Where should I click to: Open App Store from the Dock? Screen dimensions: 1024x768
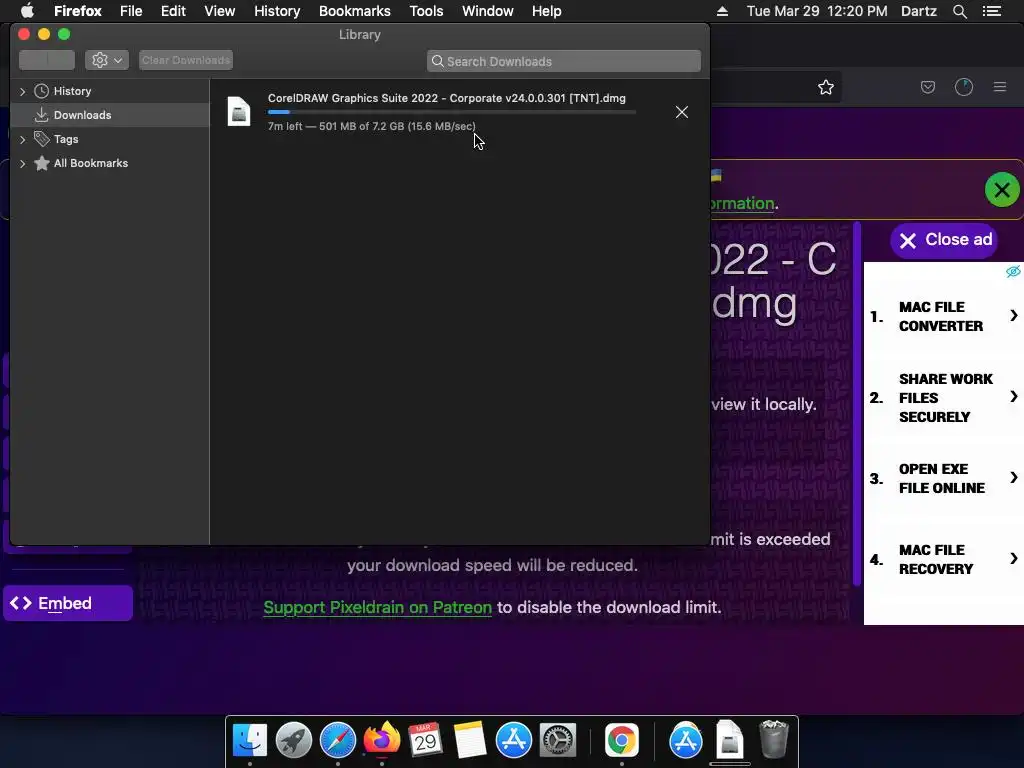513,741
